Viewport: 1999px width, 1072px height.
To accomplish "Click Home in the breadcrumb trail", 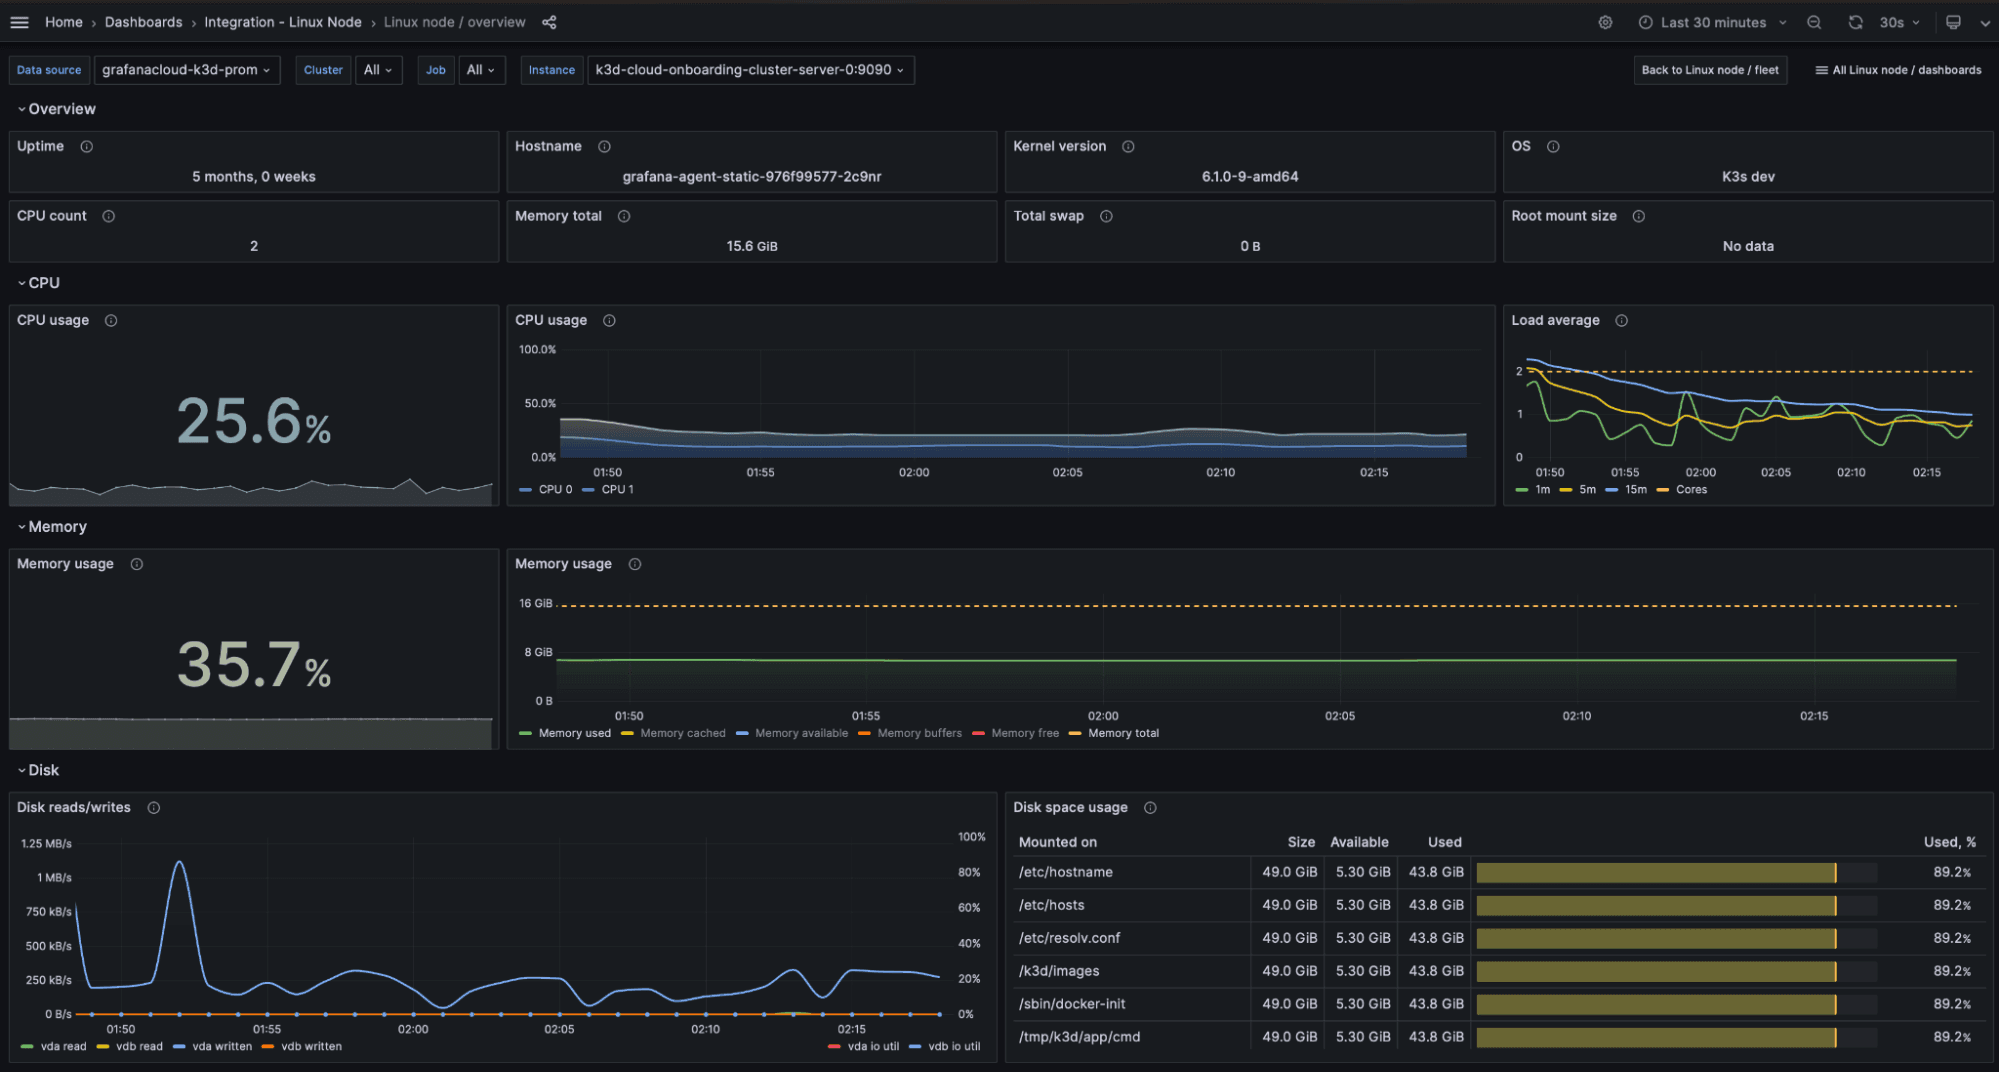I will coord(63,21).
